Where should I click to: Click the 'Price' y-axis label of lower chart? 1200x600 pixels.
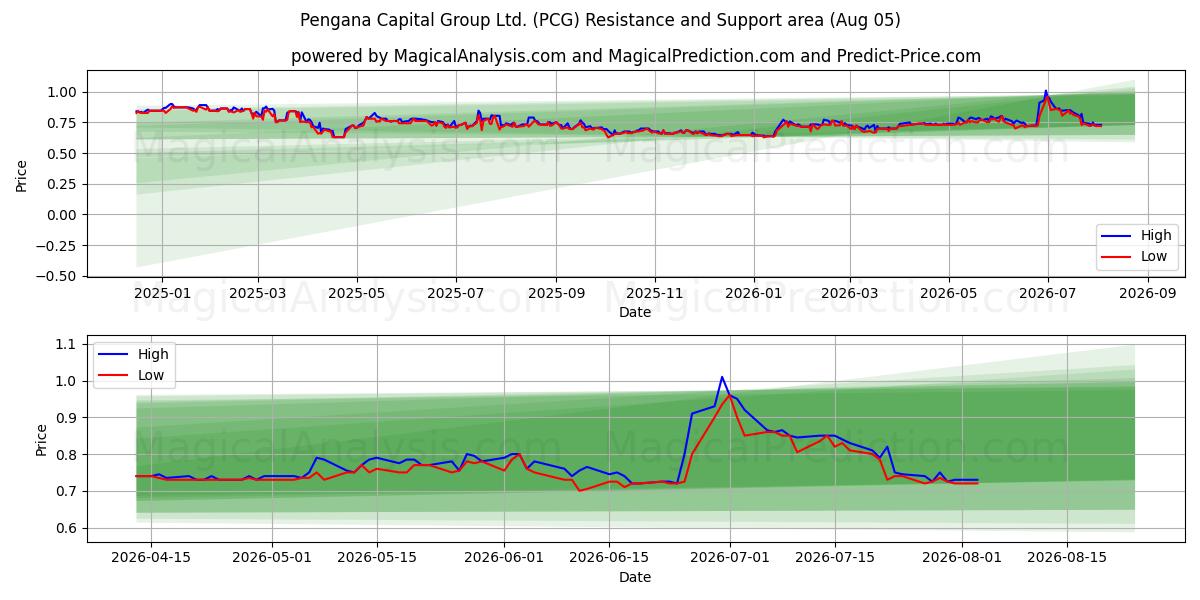click(41, 439)
